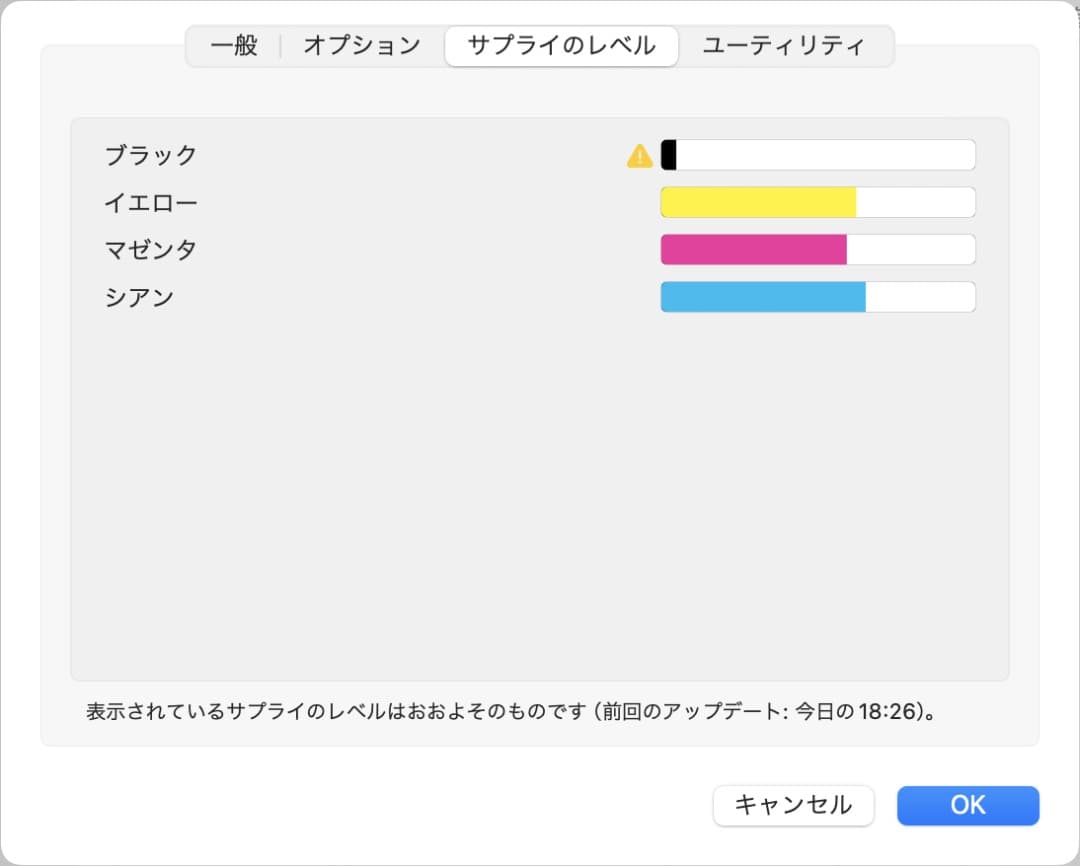Switch to the 一般 tab

coord(232,46)
